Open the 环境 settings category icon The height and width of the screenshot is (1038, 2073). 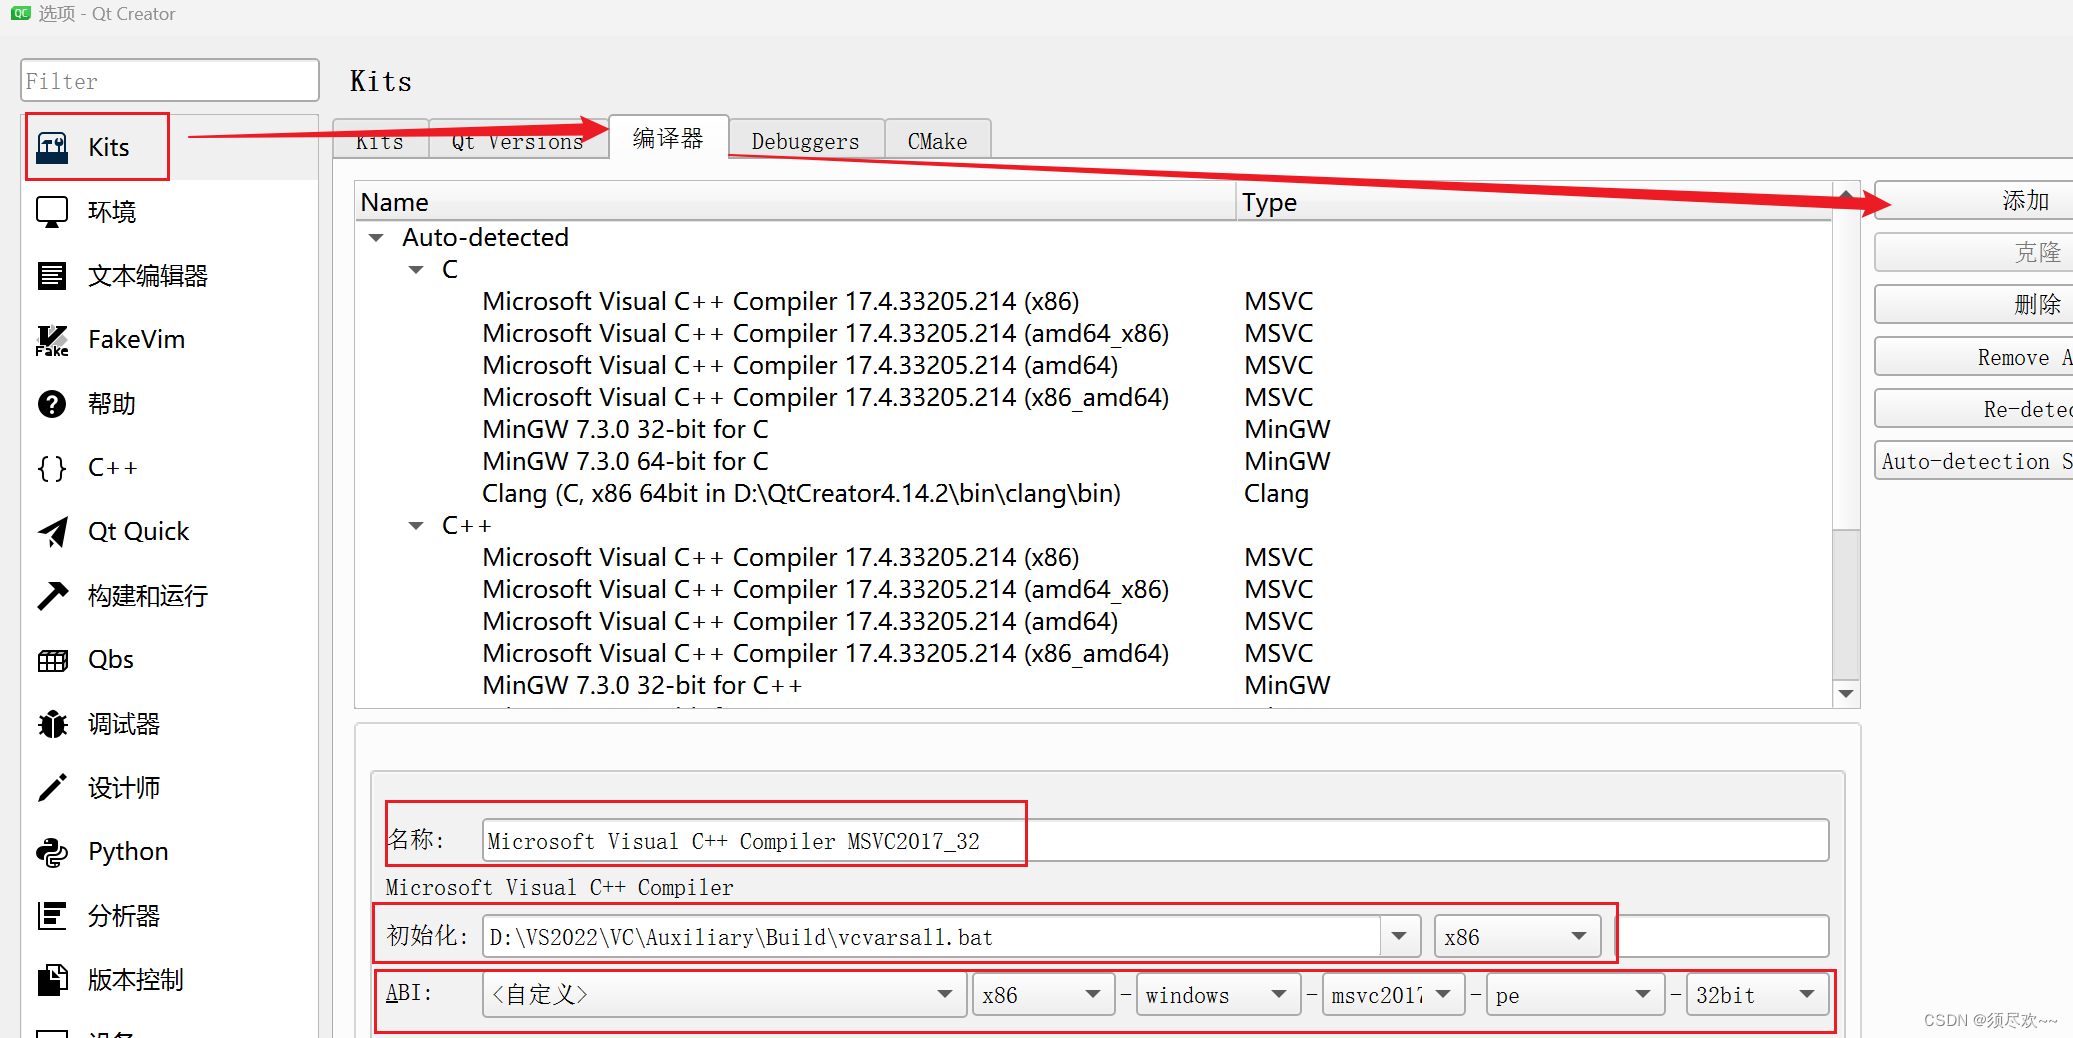point(52,212)
